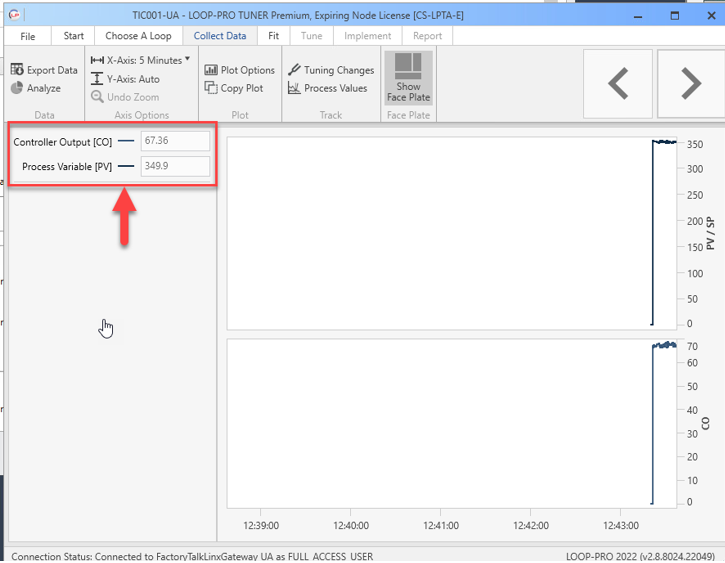The width and height of the screenshot is (725, 563).
Task: Click the Controller Output value field 67.36
Action: 175,141
